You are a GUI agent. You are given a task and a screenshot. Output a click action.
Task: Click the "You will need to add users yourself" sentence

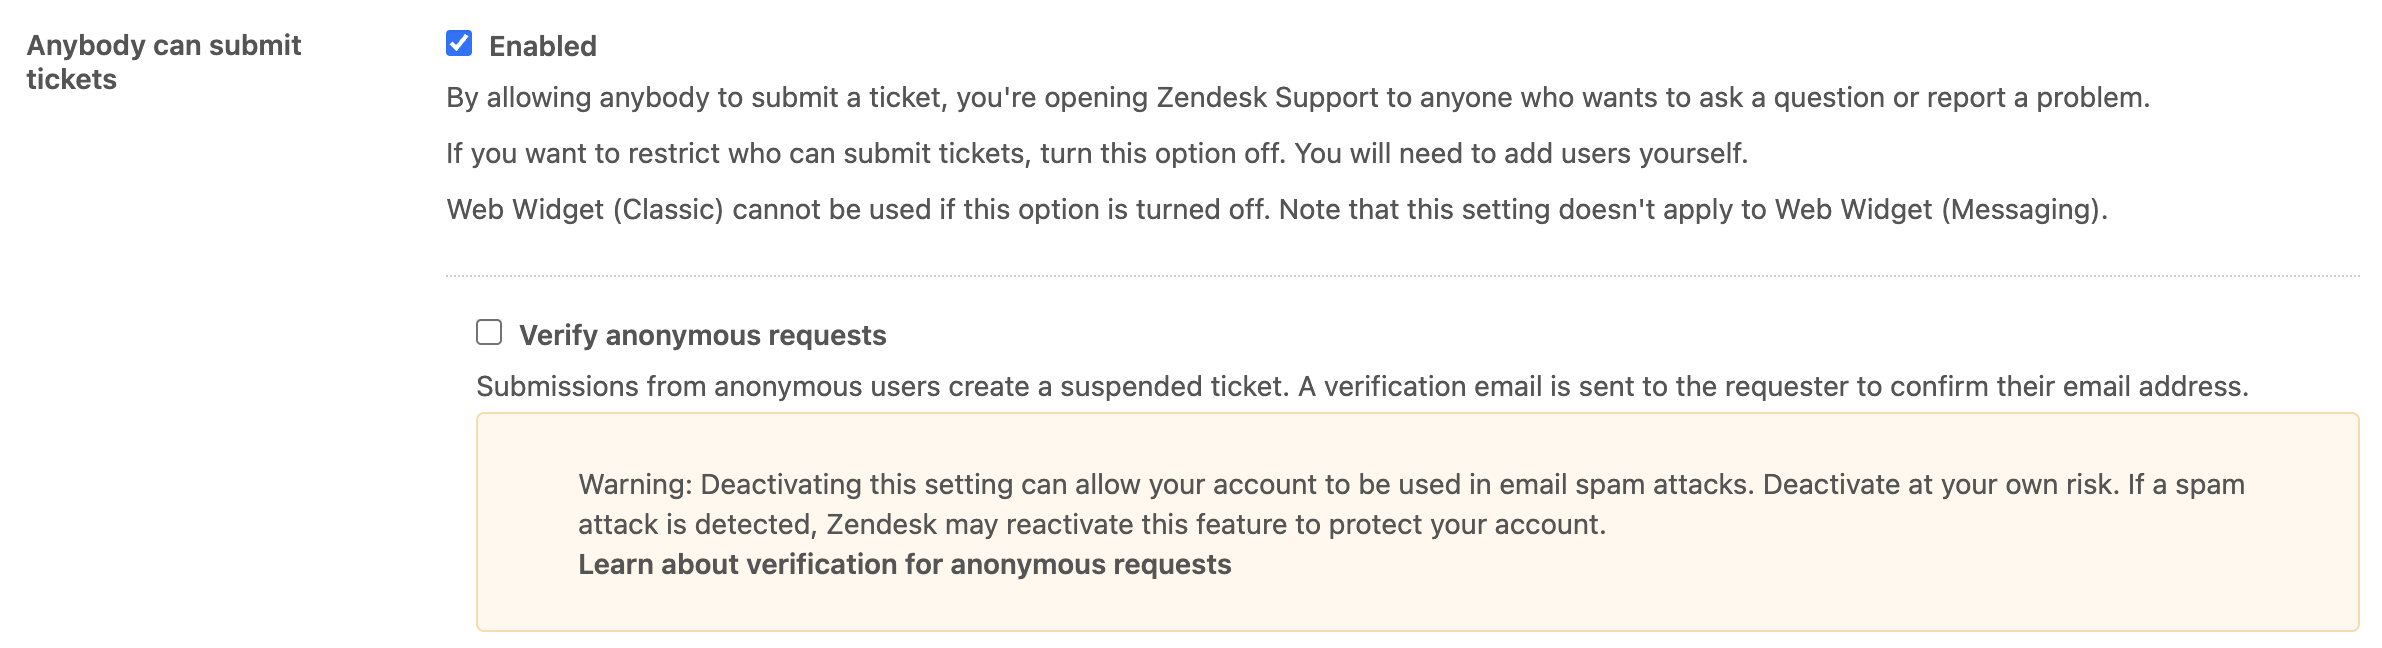1521,154
